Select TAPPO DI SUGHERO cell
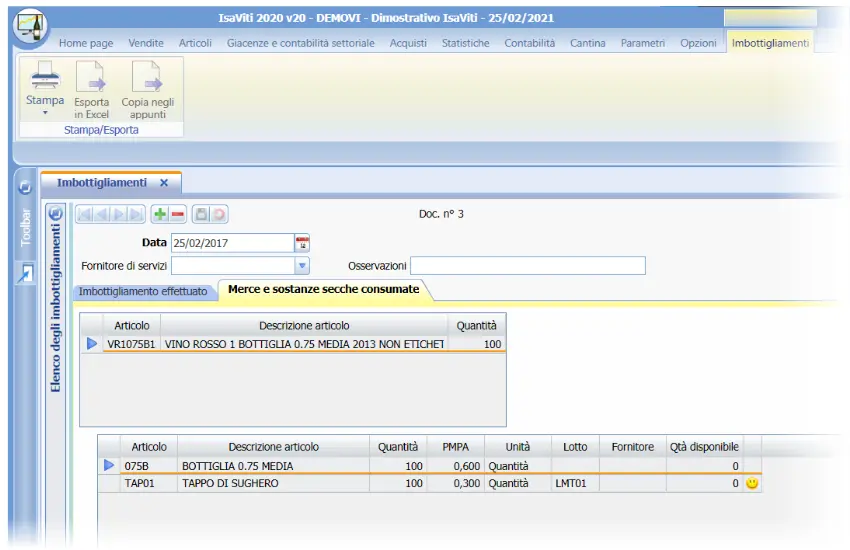Viewport: 850px width, 550px height. coord(273,483)
